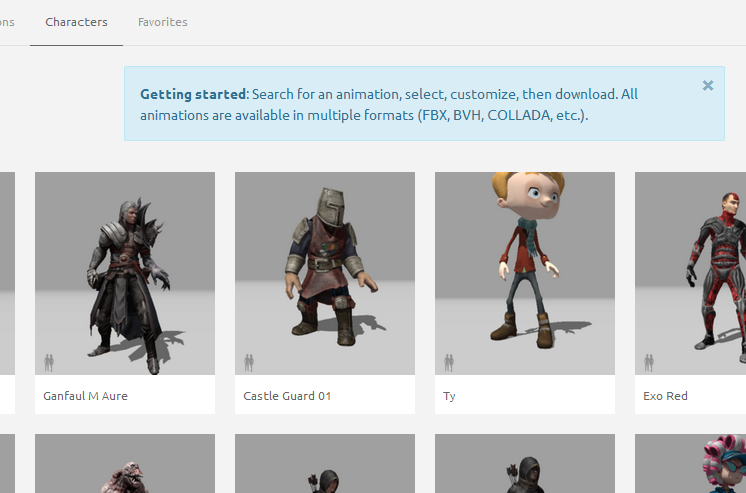The height and width of the screenshot is (493, 746).
Task: Choose the Ty cartoon boy thumbnail
Action: pos(525,273)
